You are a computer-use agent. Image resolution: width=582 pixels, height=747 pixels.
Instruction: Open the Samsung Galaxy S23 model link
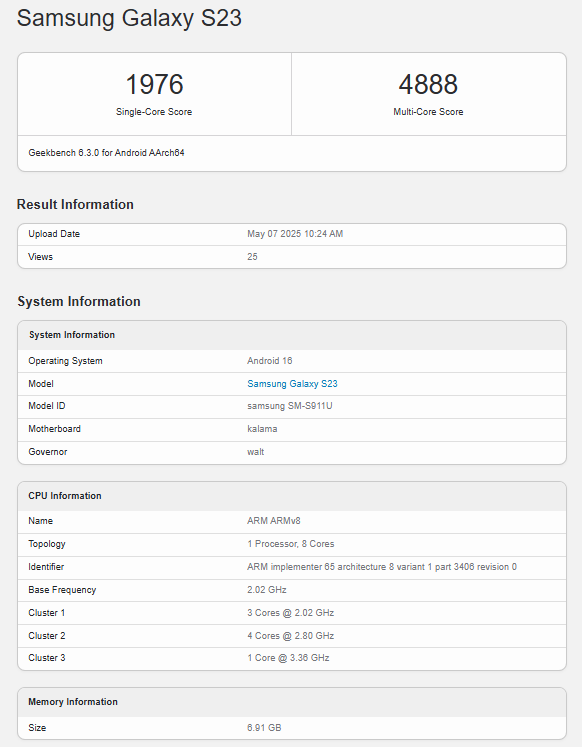[x=292, y=384]
